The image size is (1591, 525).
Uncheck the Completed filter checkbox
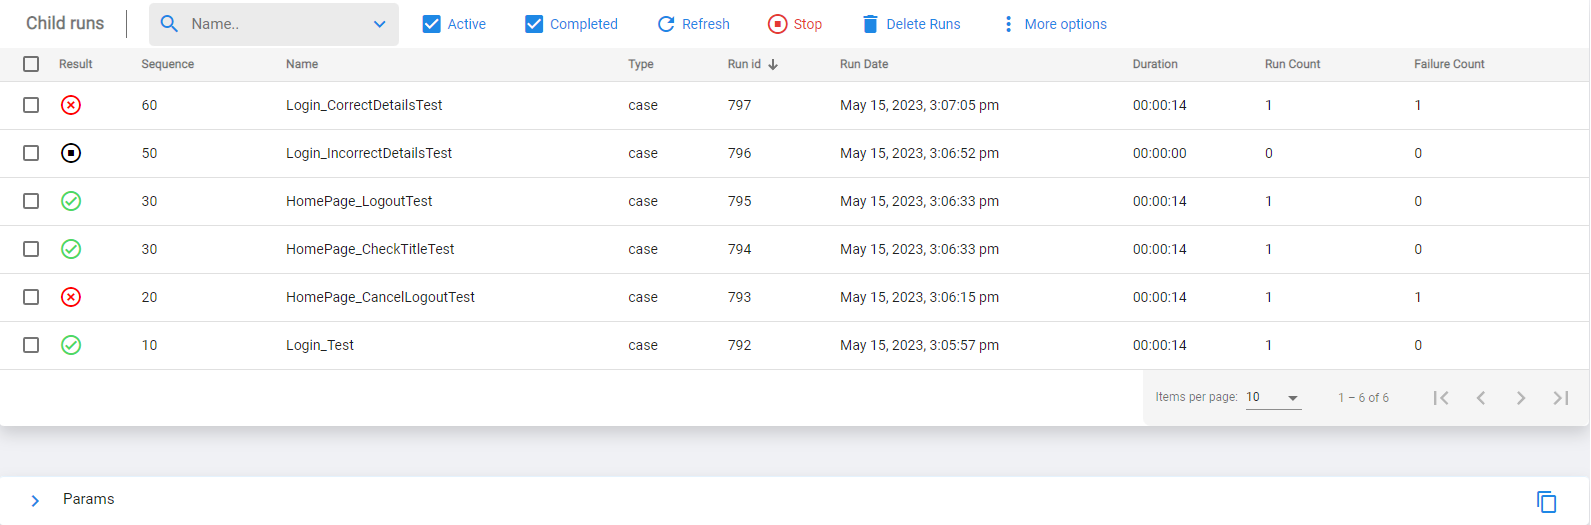534,24
